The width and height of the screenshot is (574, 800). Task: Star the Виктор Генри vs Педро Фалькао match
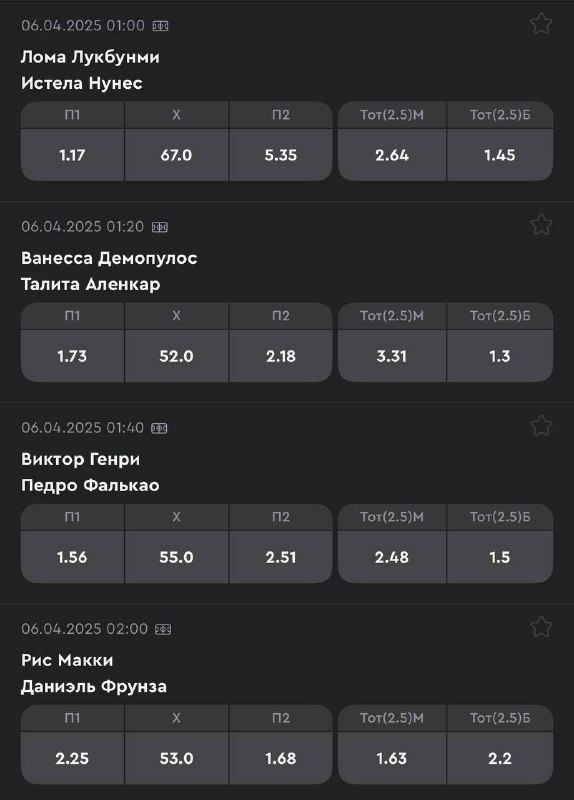tap(541, 426)
